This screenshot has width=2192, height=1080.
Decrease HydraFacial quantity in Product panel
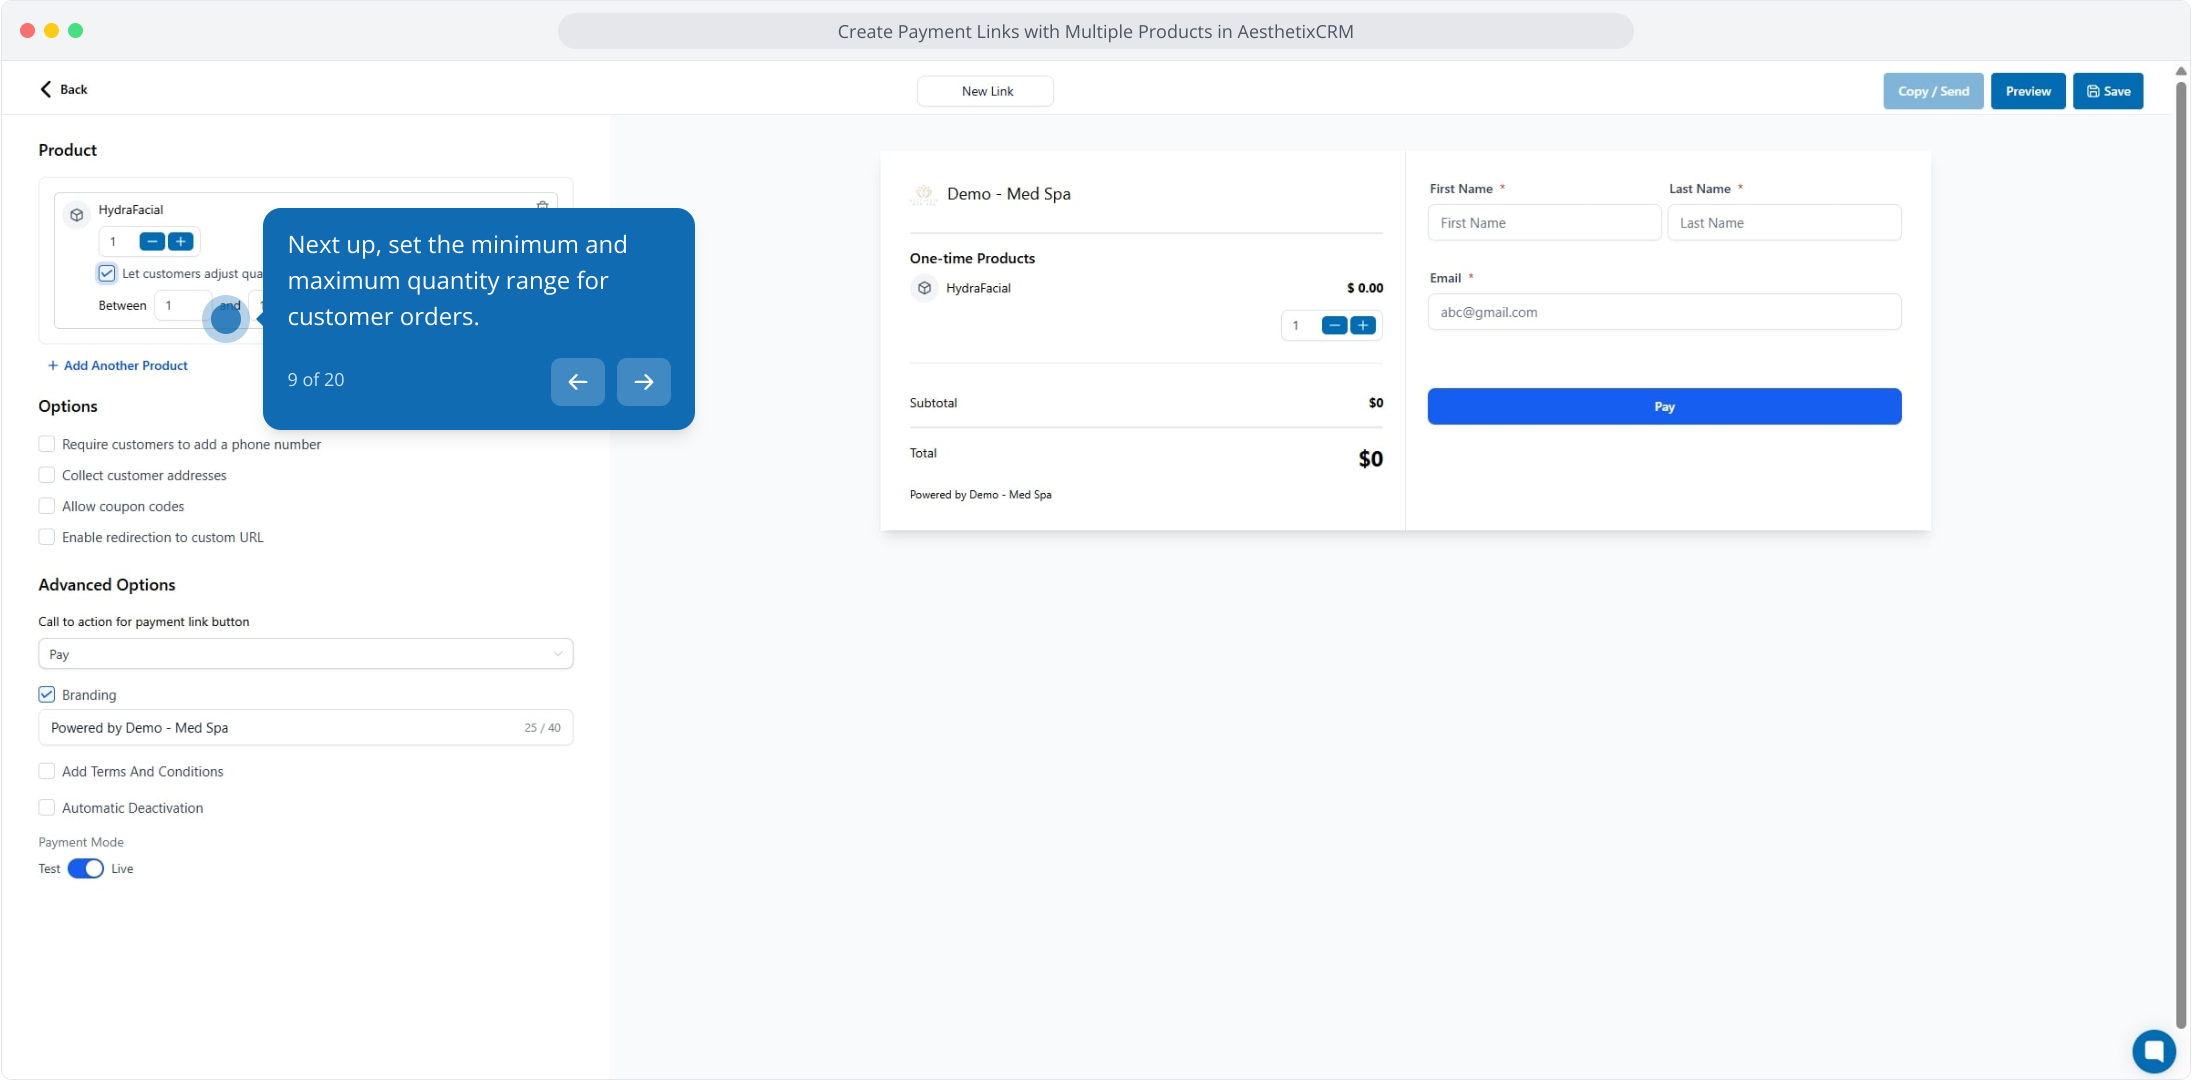tap(152, 241)
